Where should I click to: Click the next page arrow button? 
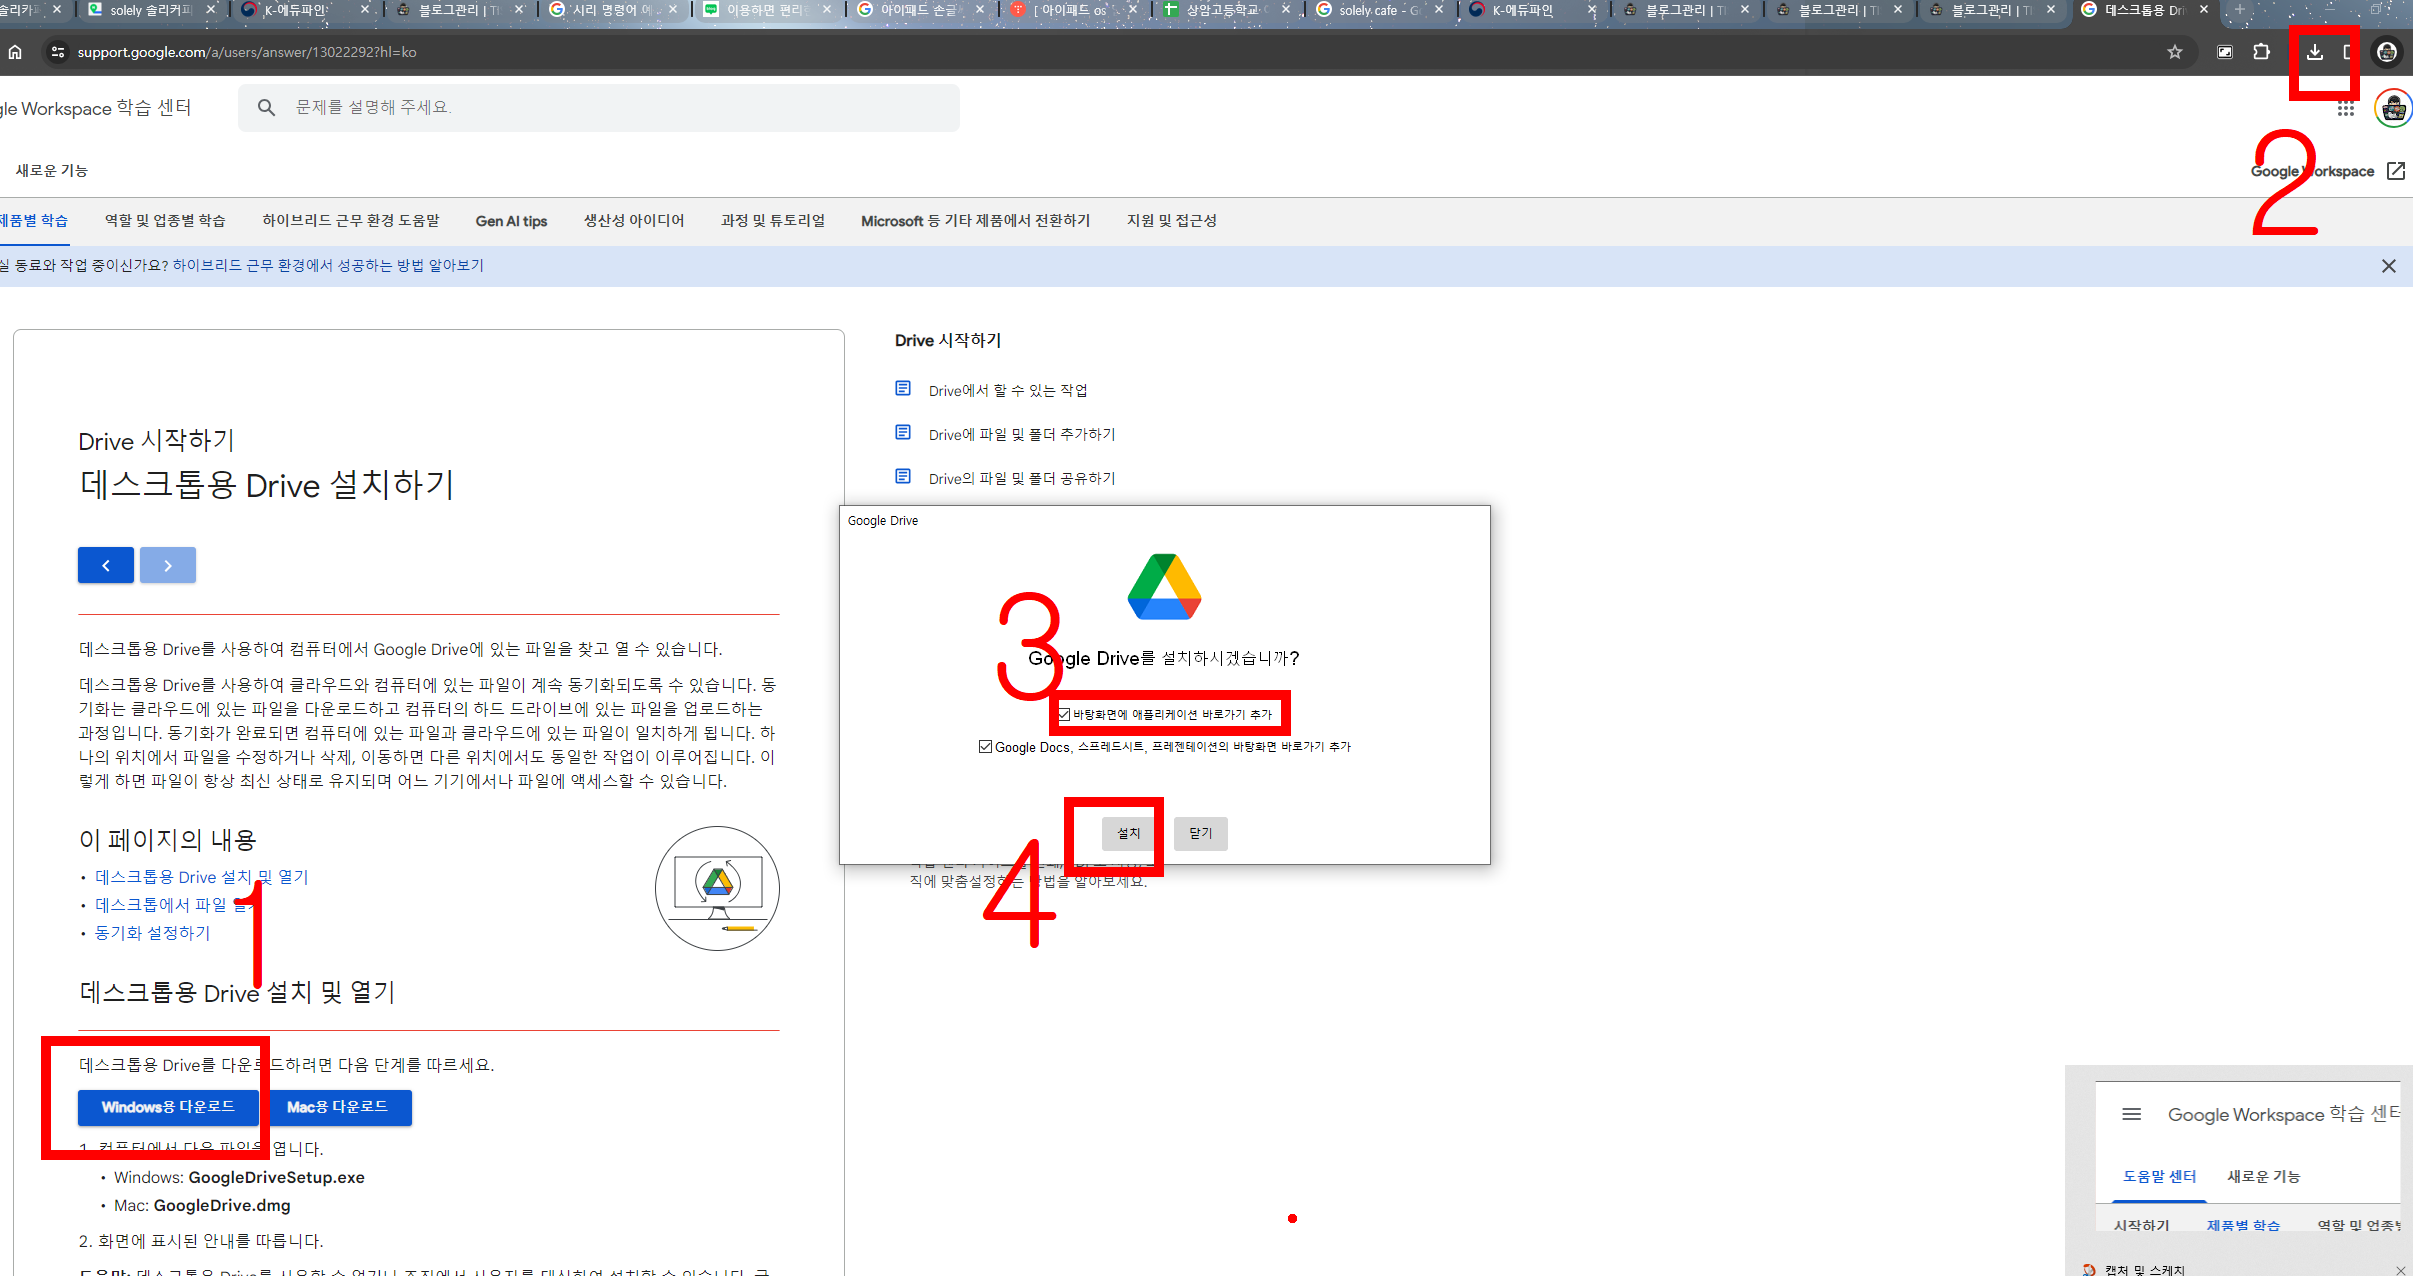pyautogui.click(x=168, y=565)
